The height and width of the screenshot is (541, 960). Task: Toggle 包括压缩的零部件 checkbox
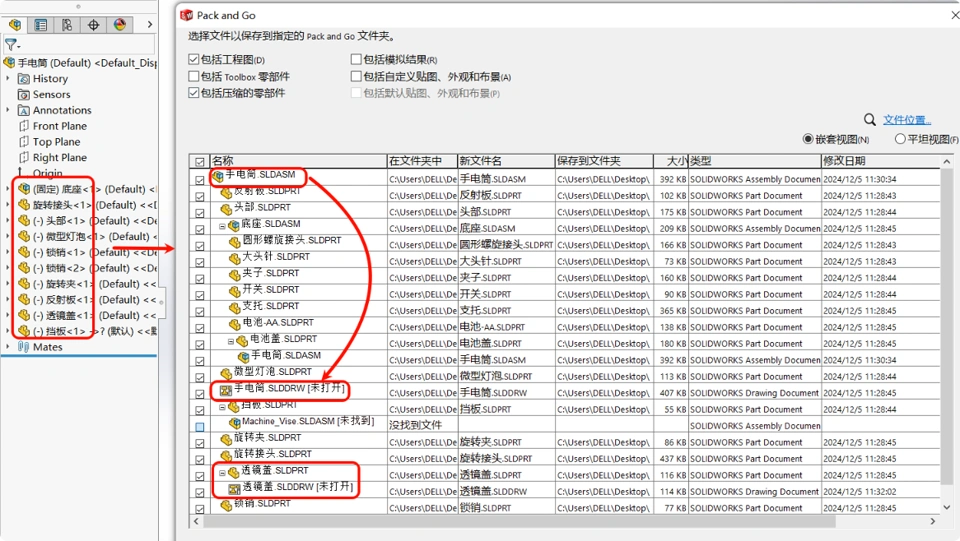pos(194,93)
